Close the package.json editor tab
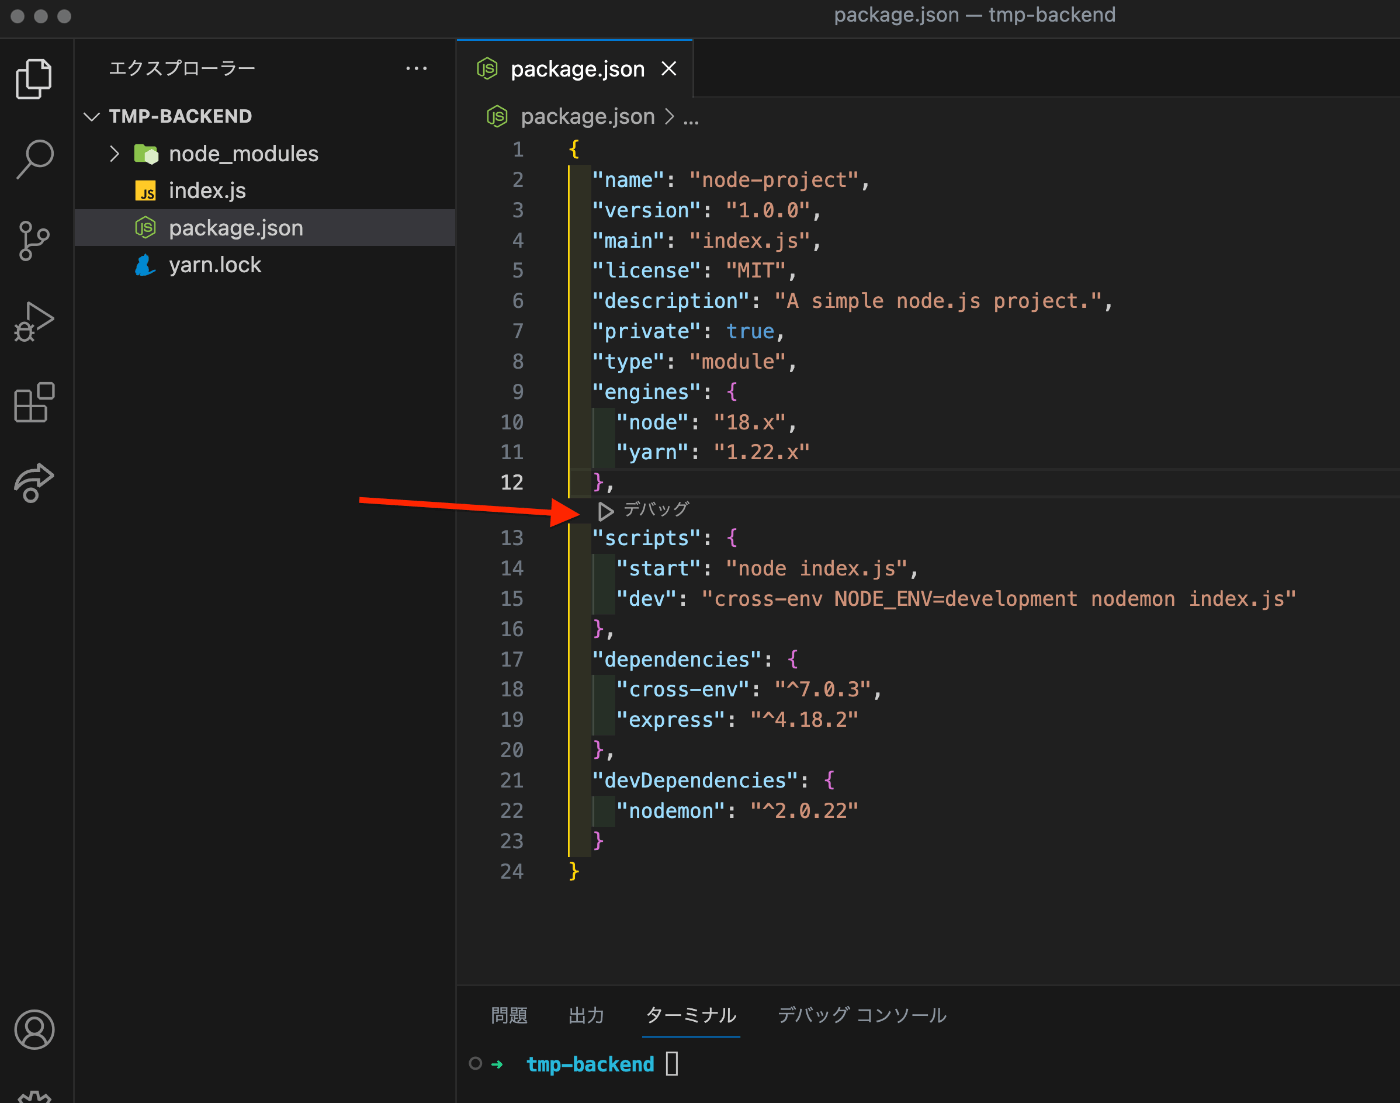This screenshot has height=1103, width=1400. (x=669, y=69)
